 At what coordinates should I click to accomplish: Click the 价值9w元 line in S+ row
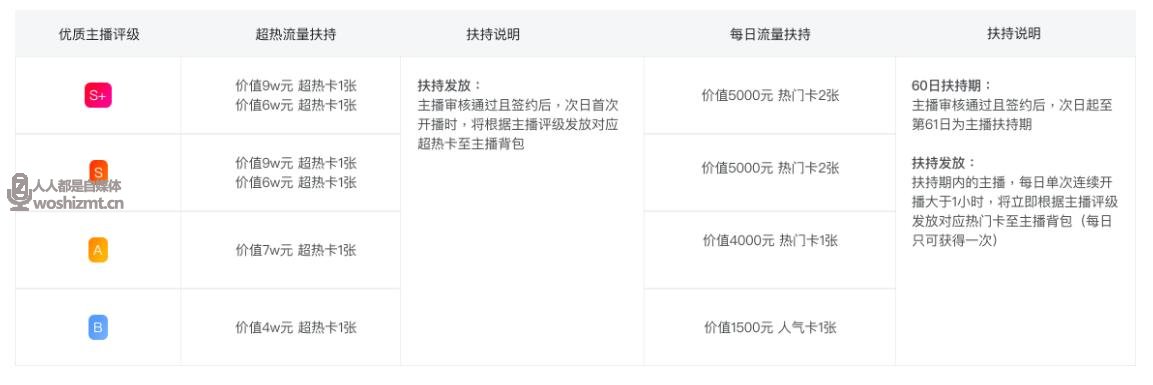click(296, 85)
